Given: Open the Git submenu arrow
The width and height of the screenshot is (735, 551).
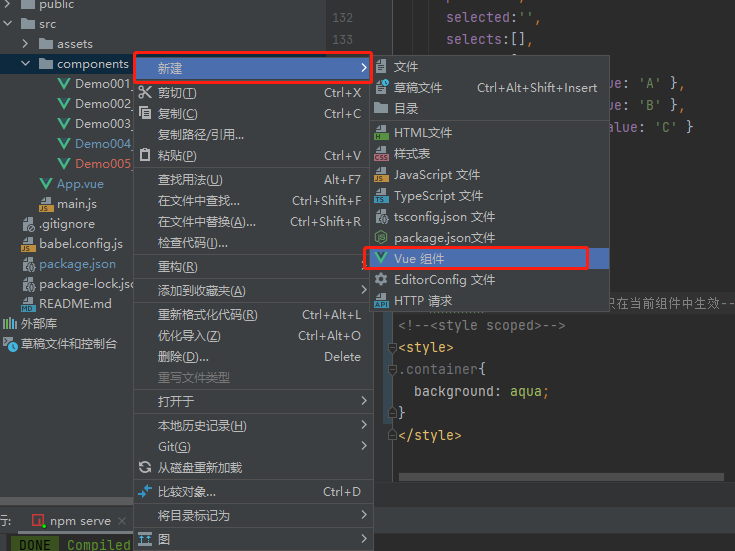Looking at the screenshot, I should pos(364,445).
